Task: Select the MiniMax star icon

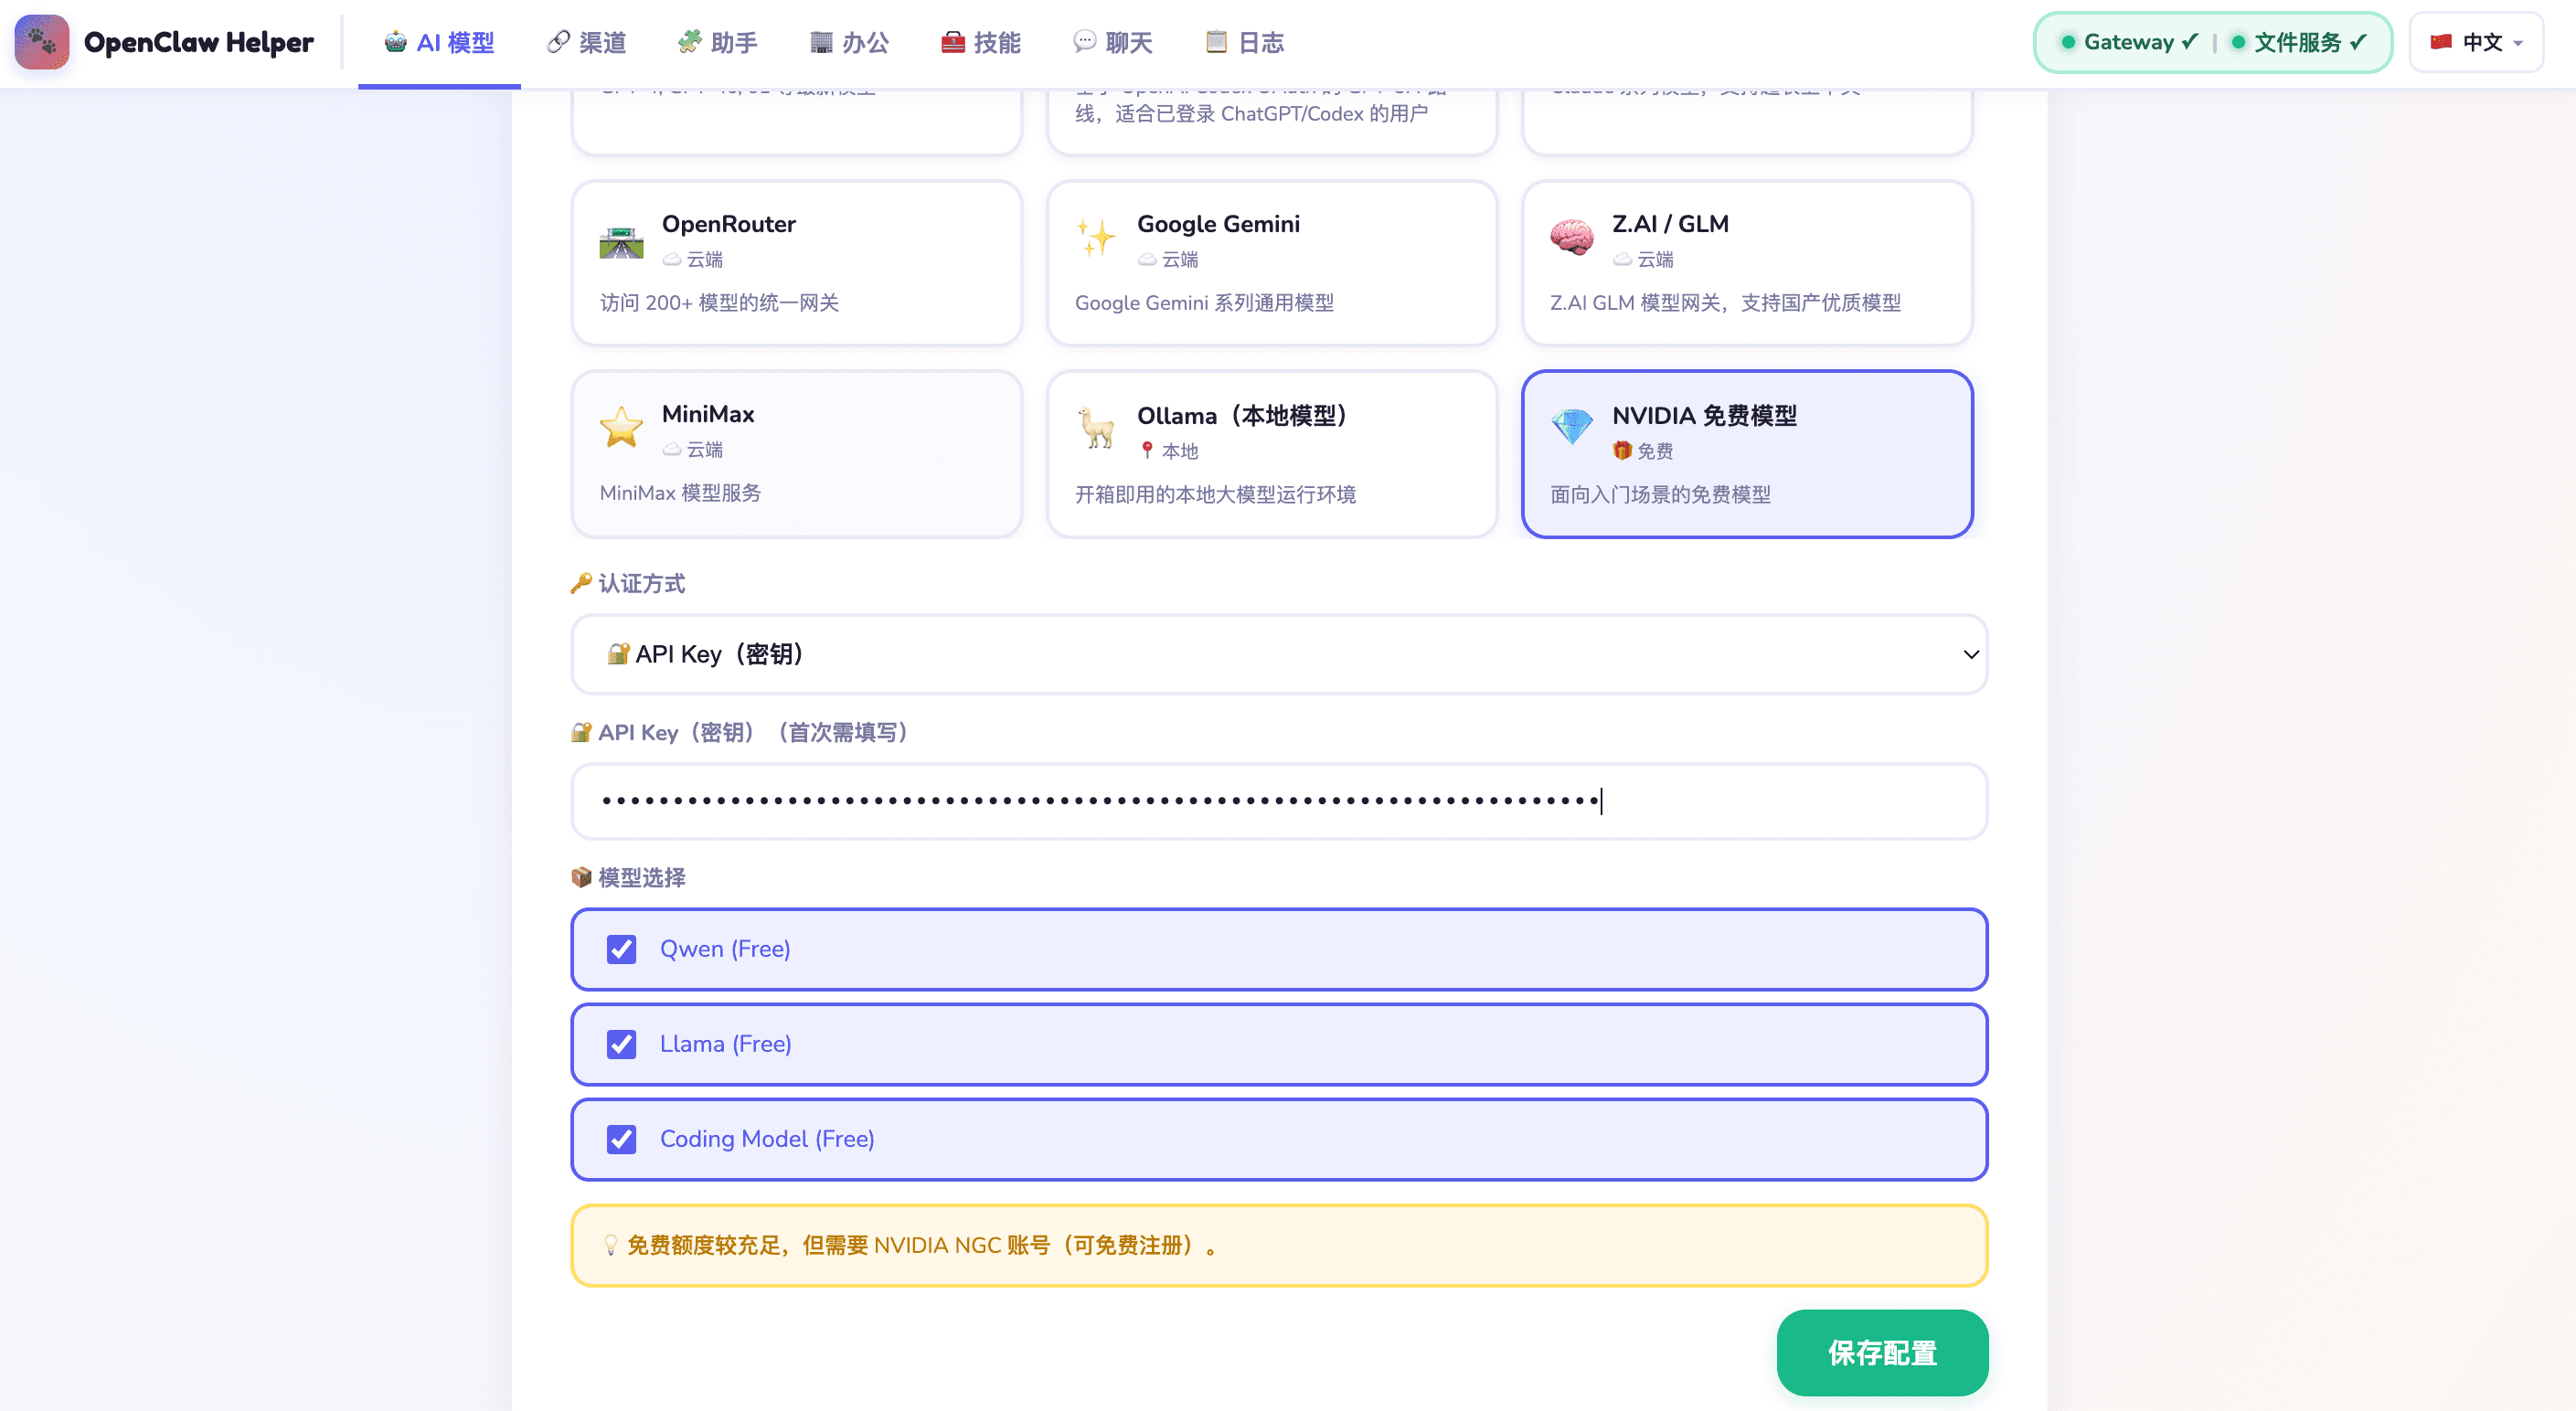Action: pos(621,428)
